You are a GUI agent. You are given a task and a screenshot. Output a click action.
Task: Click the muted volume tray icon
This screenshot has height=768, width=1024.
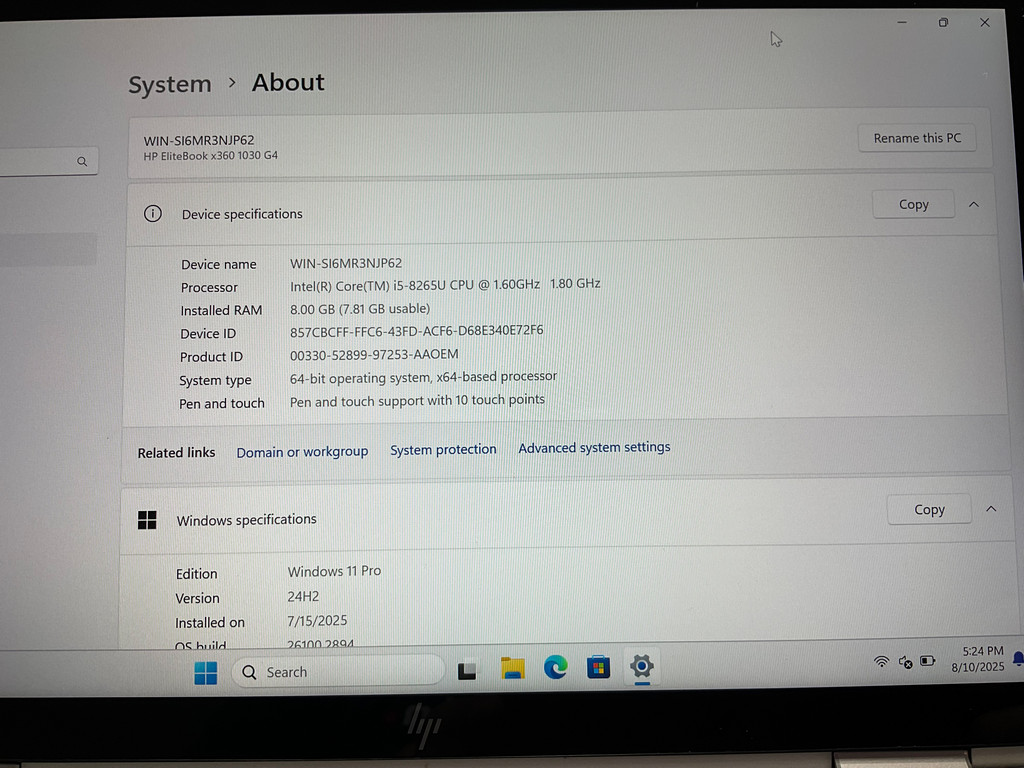tap(905, 662)
